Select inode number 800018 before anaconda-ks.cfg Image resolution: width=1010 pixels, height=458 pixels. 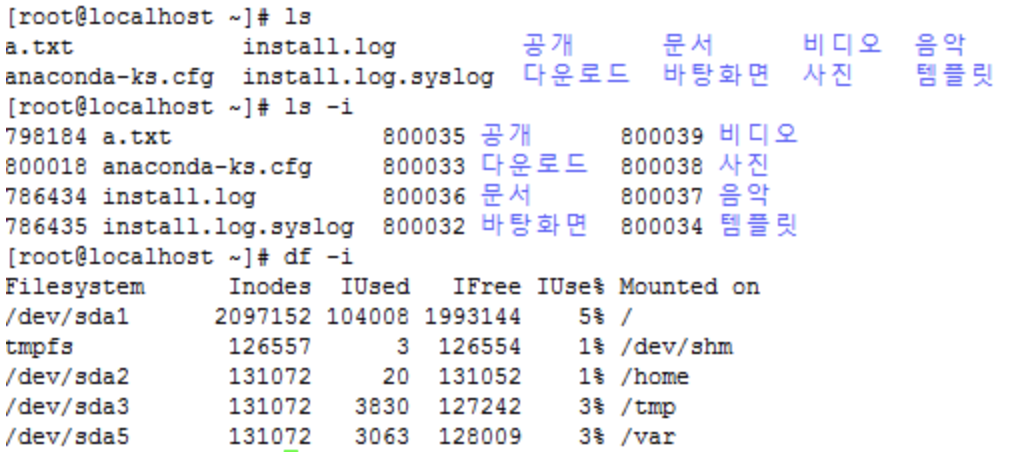[x=46, y=167]
